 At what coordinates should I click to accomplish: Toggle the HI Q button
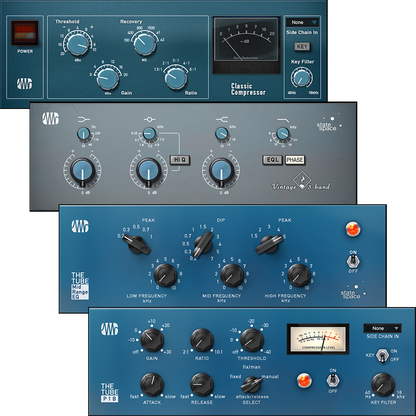180,160
